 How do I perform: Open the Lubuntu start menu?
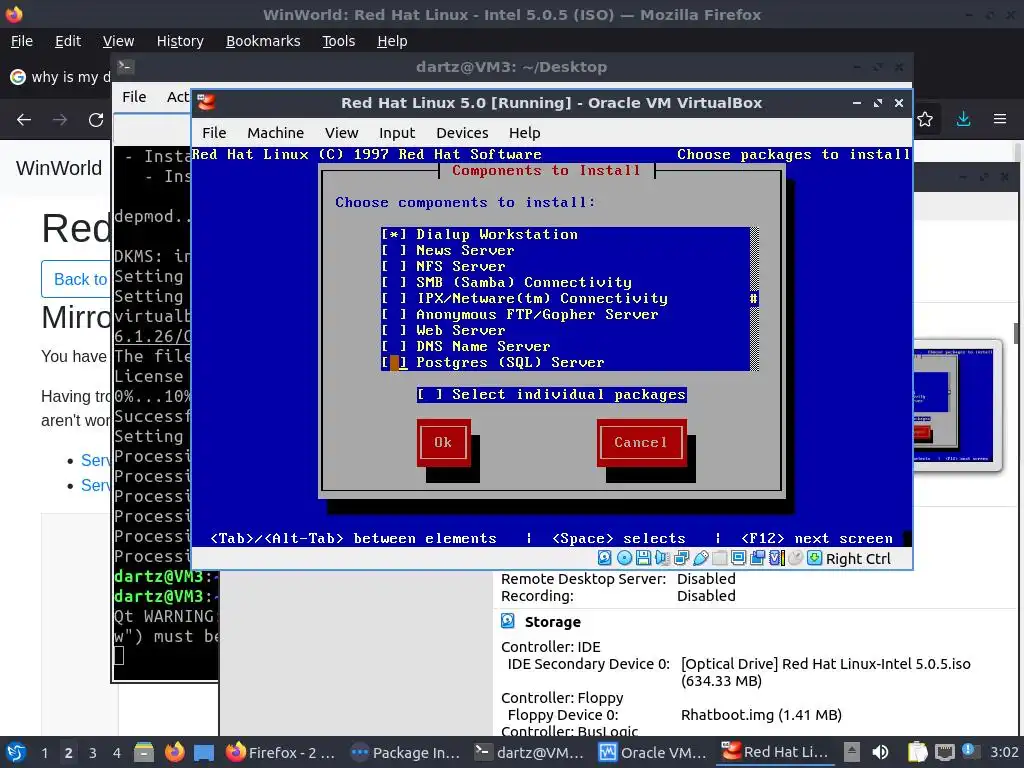click(x=16, y=752)
